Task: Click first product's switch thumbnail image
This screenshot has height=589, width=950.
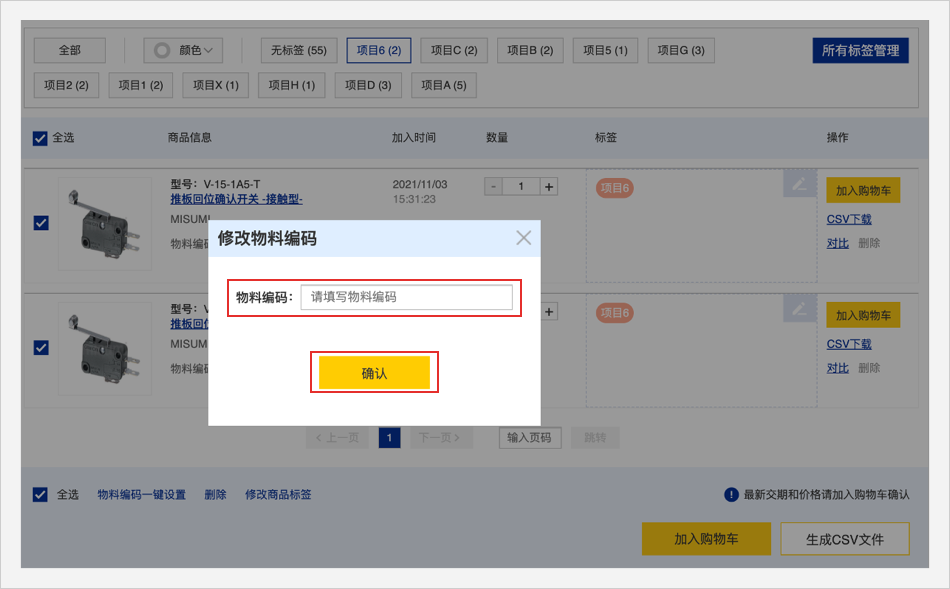Action: pos(105,224)
